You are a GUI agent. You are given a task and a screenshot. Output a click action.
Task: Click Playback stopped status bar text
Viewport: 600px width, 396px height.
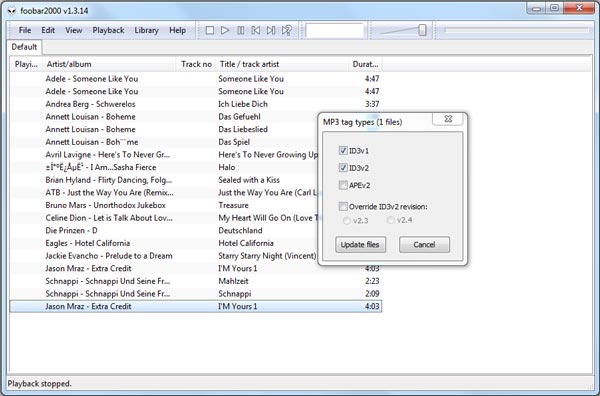coord(39,384)
